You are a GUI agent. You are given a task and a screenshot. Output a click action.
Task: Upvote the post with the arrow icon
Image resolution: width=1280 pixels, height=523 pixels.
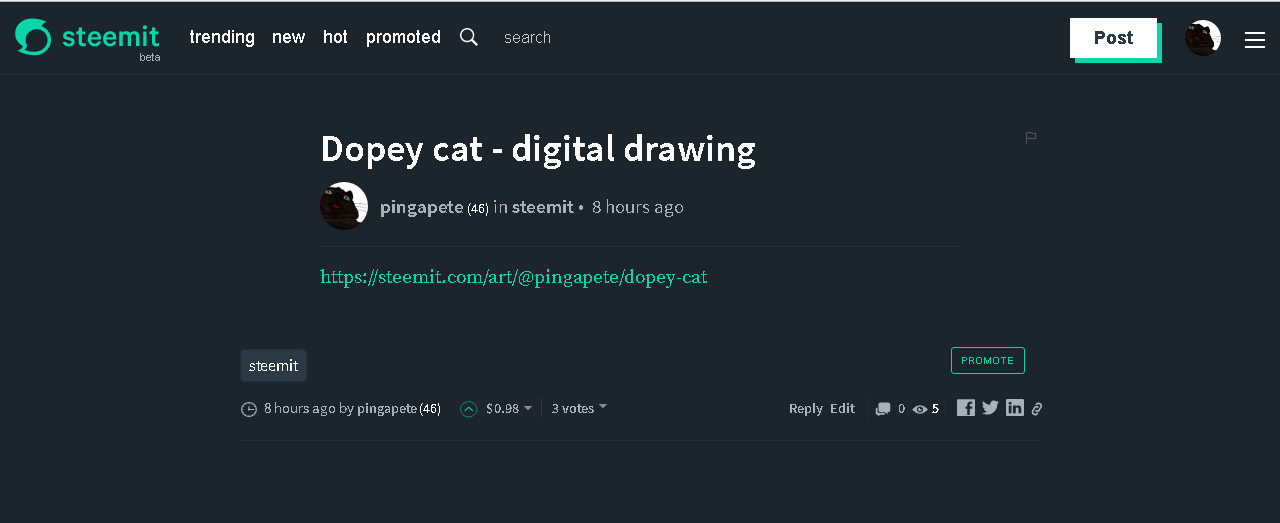[468, 409]
